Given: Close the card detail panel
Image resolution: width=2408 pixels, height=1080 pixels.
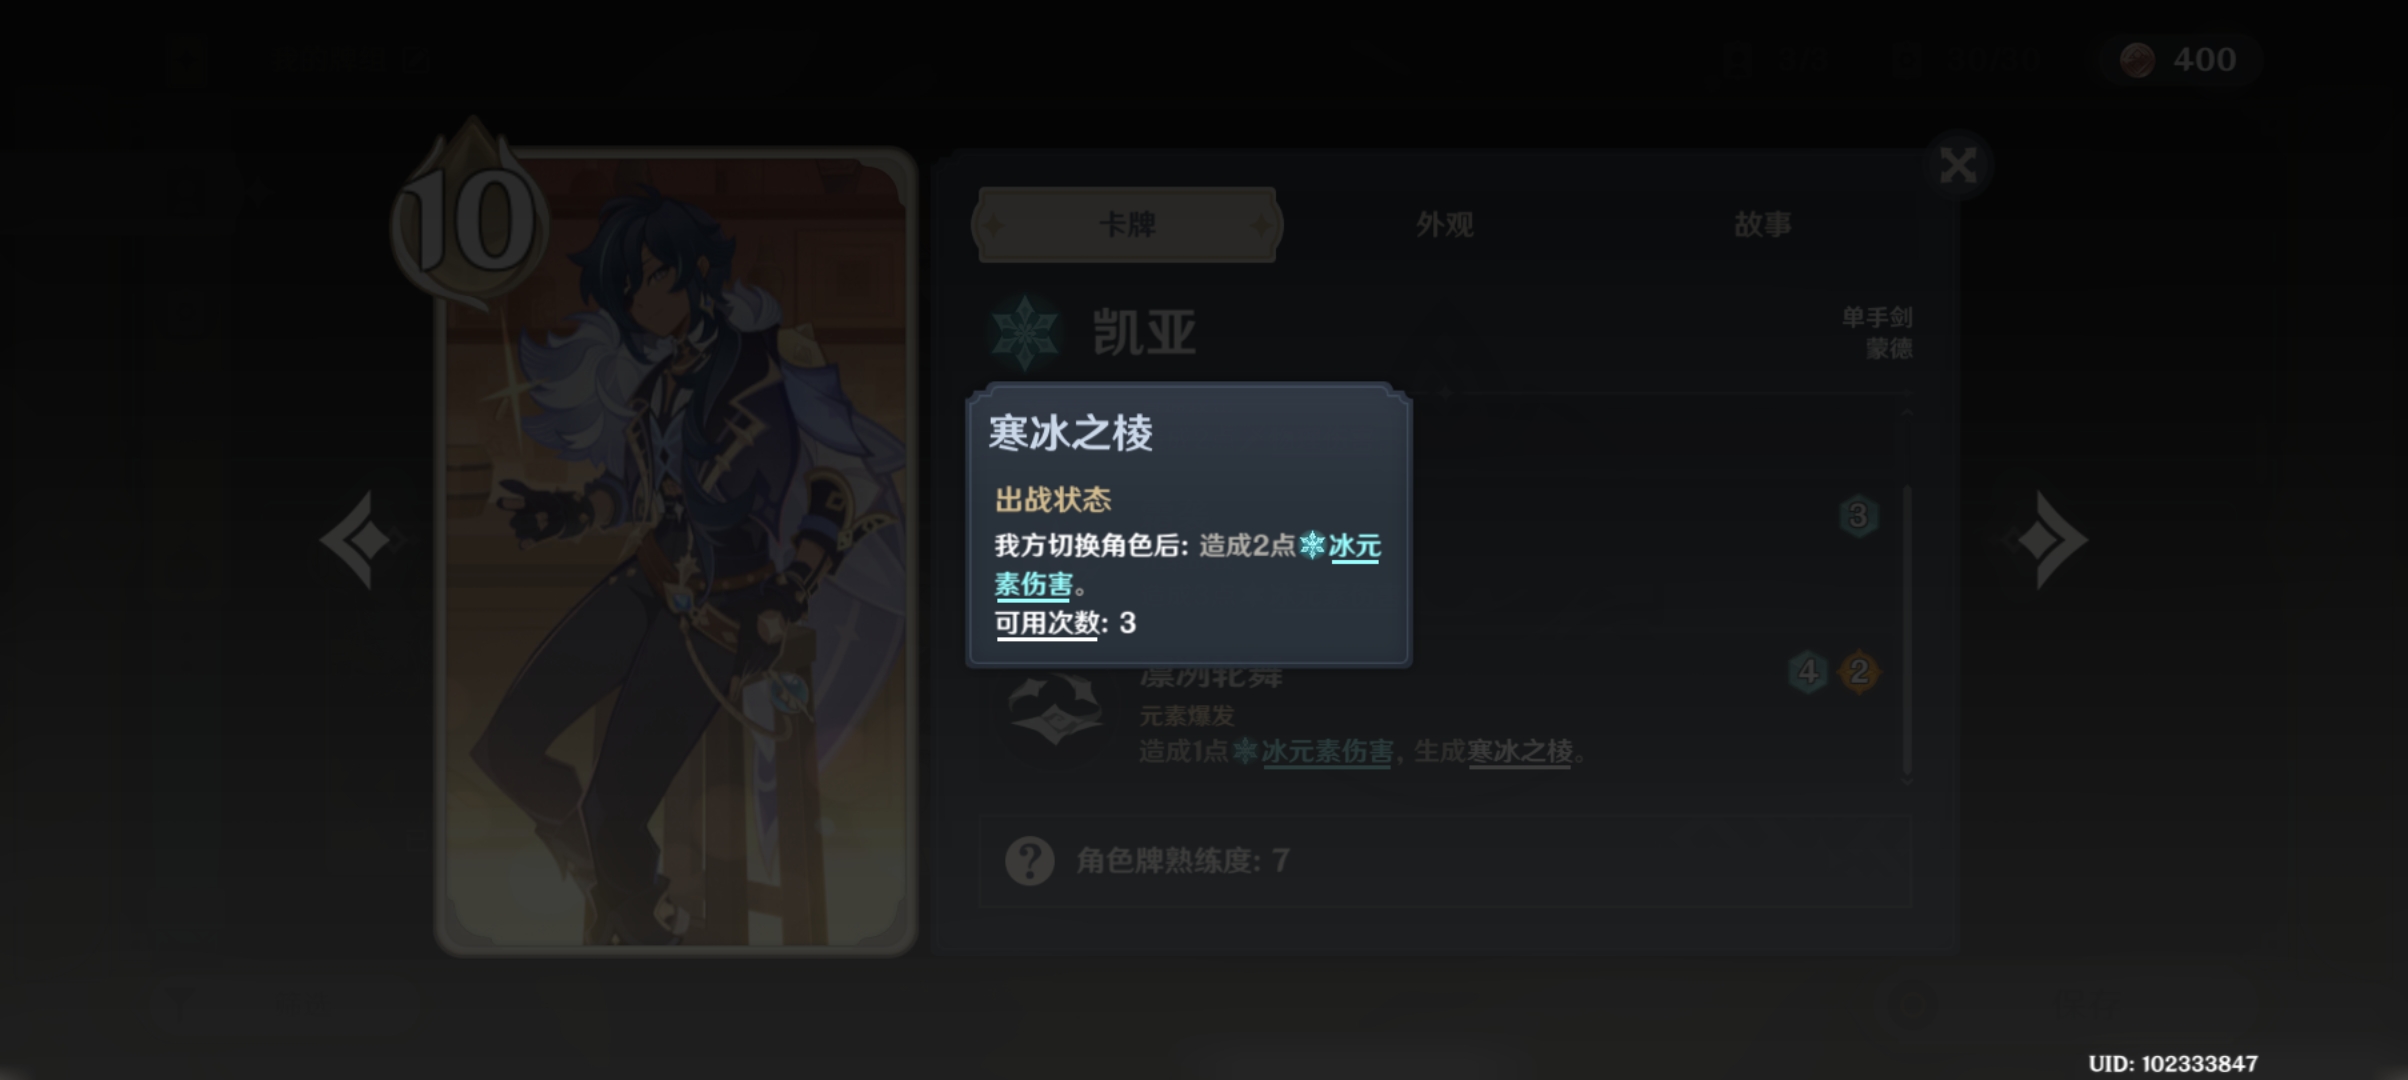Looking at the screenshot, I should 1957,165.
